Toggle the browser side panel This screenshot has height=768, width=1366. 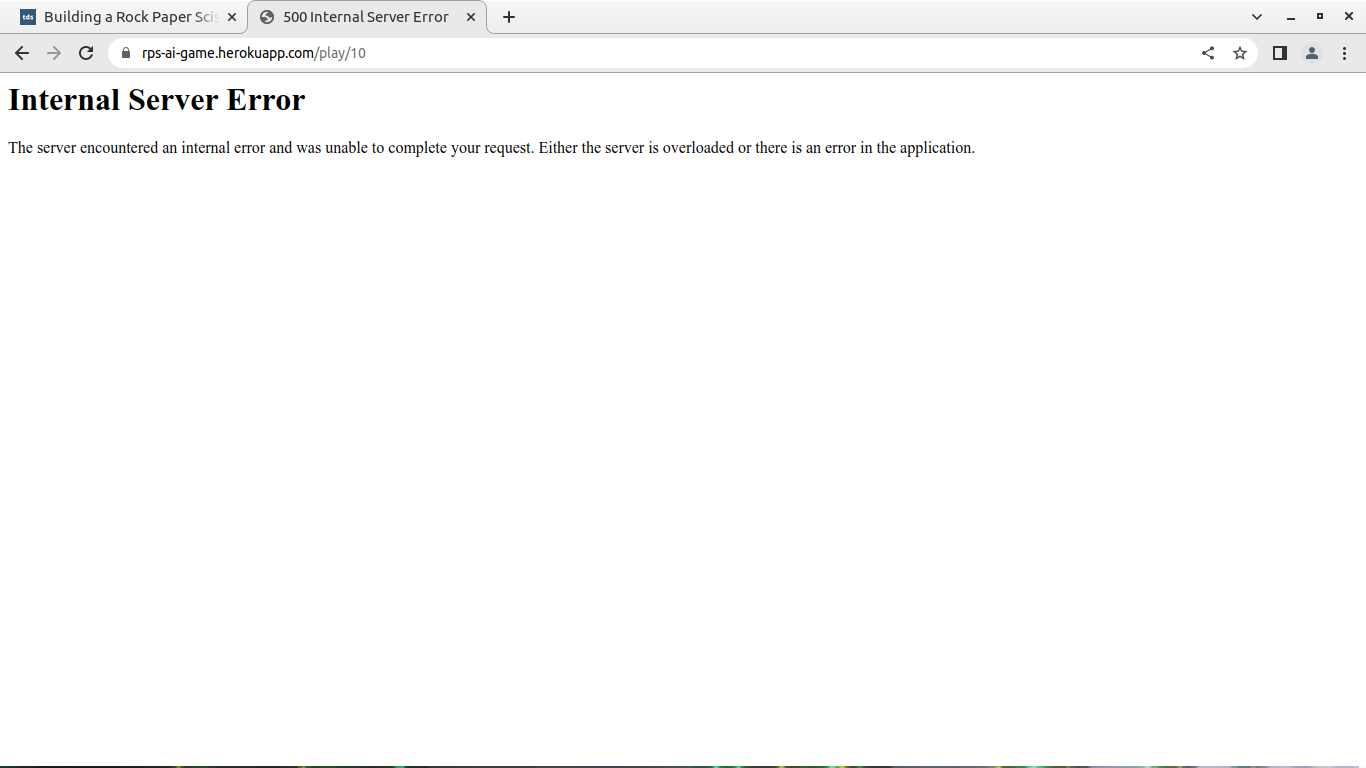(x=1279, y=53)
